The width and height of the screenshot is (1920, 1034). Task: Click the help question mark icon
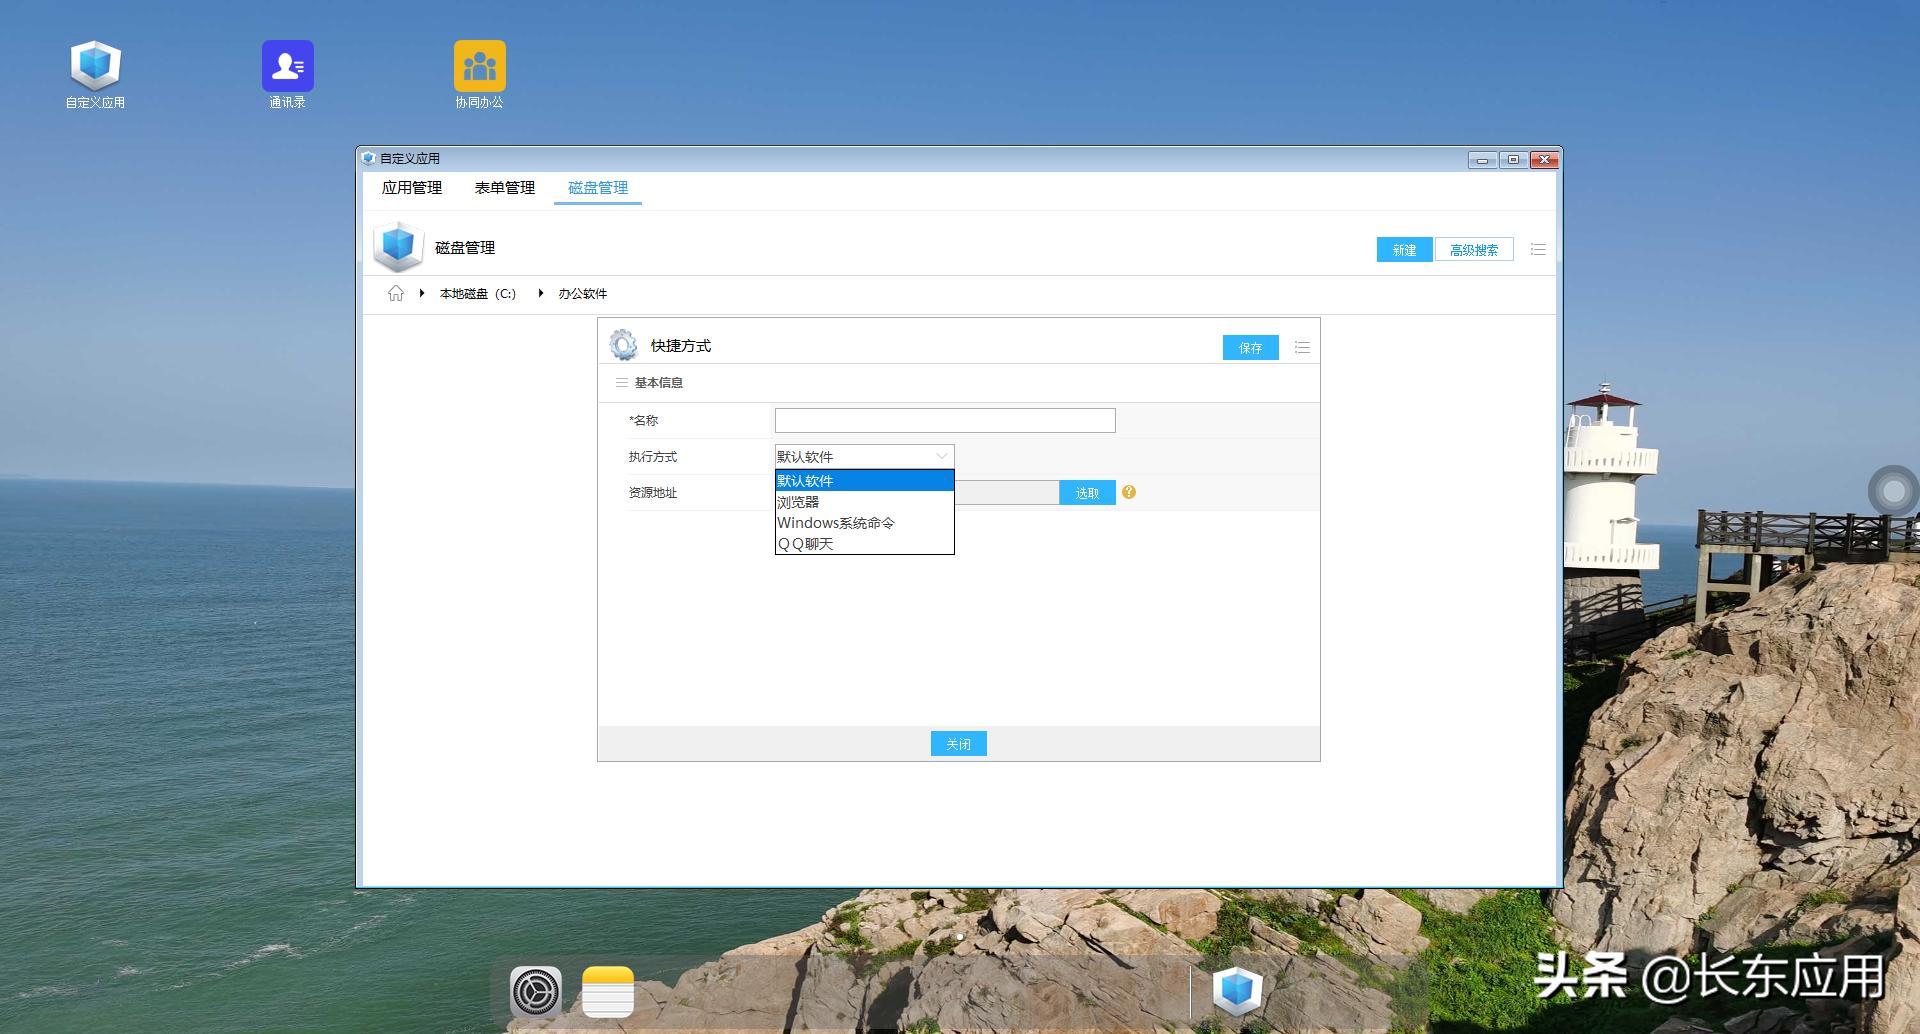tap(1129, 492)
